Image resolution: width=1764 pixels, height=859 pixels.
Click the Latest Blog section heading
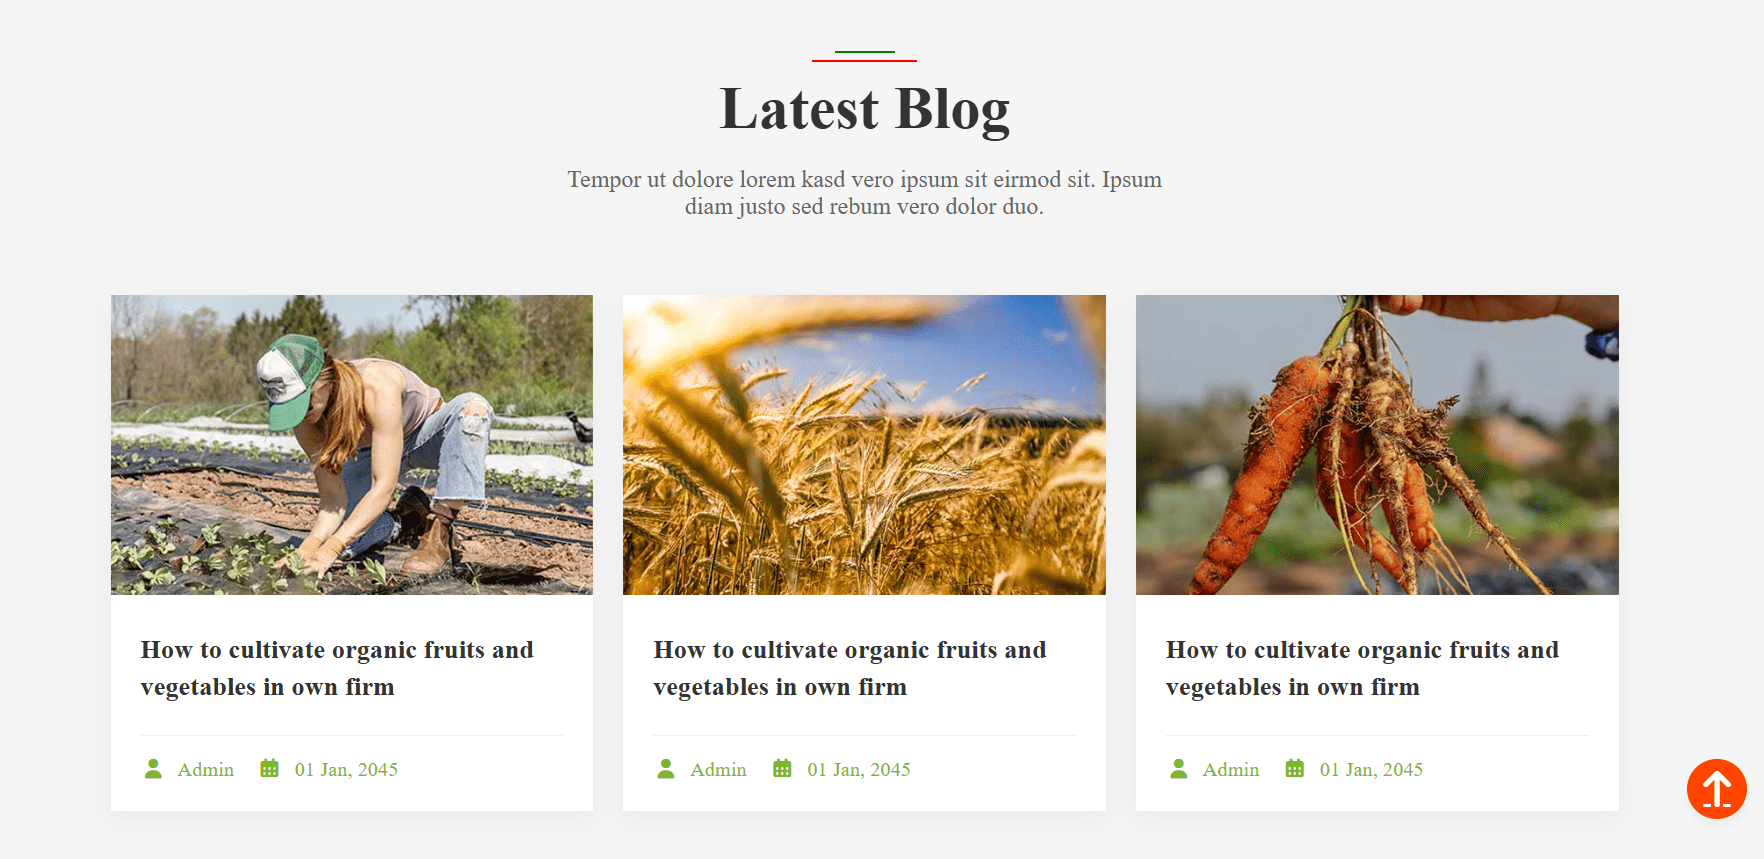click(x=865, y=109)
